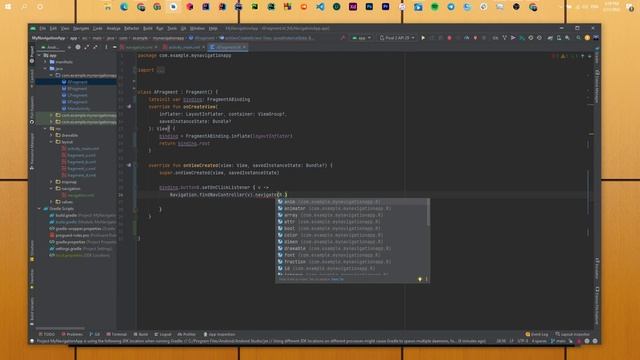Switch to the activity_main.xml editor tab

click(184, 47)
